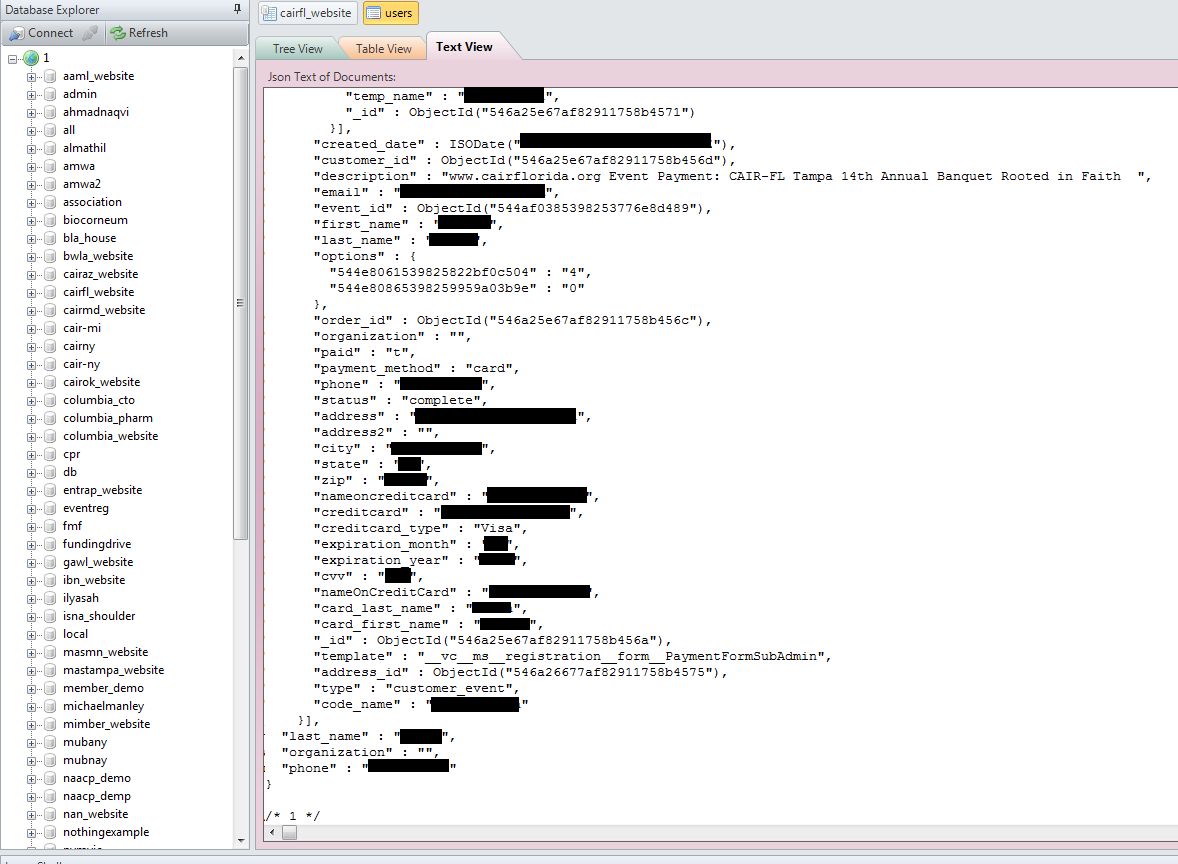Click the database icon for entrap_website
1178x864 pixels.
point(50,491)
